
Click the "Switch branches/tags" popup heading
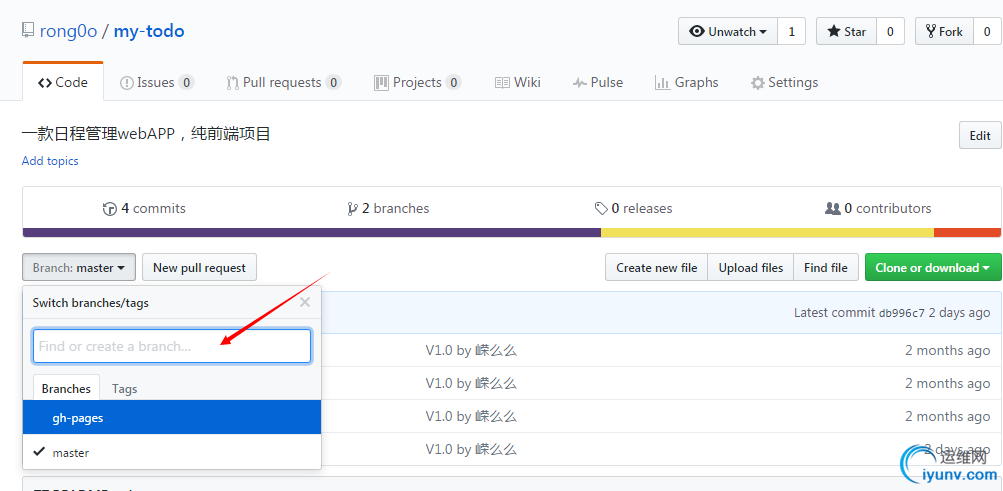(91, 302)
